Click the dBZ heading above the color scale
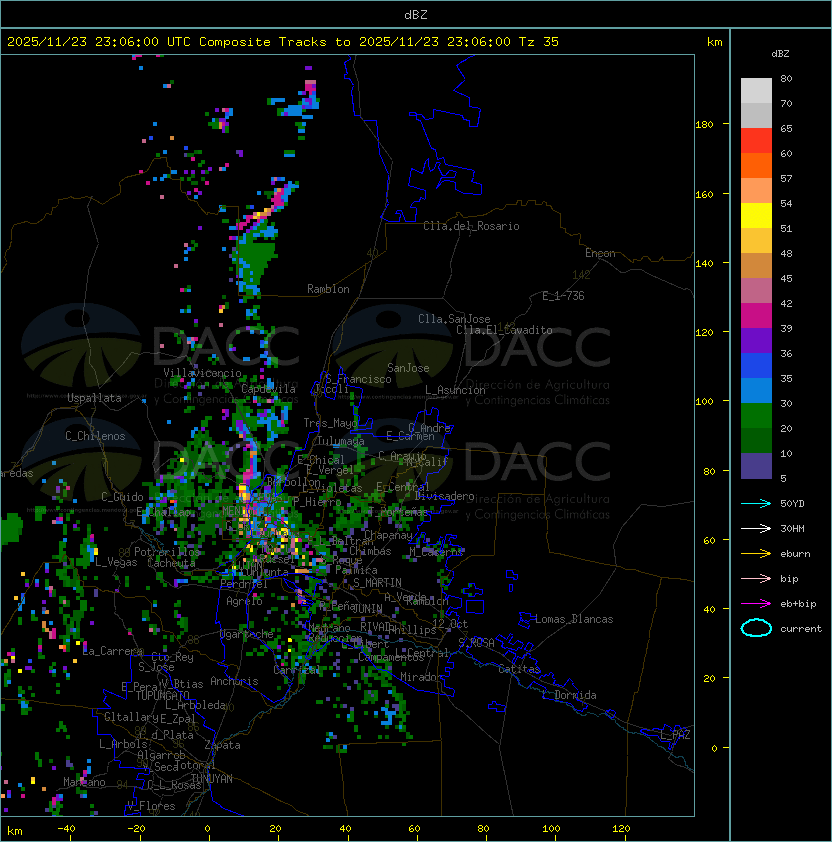 point(780,54)
